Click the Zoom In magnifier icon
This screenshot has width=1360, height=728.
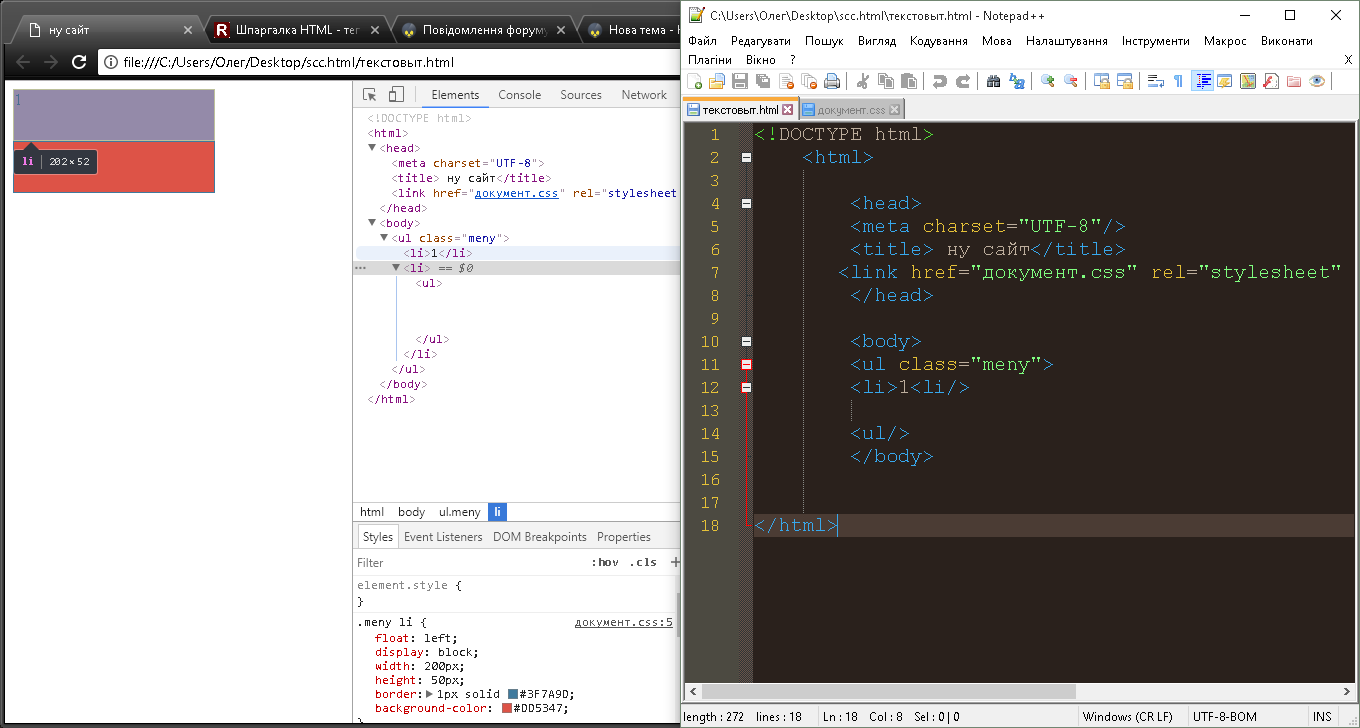[x=1047, y=82]
